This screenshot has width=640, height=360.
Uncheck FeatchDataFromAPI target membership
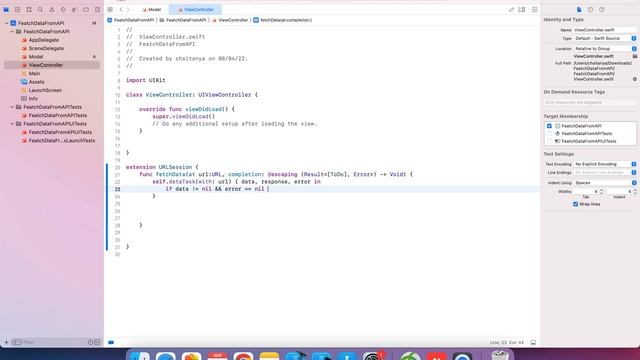[549, 126]
